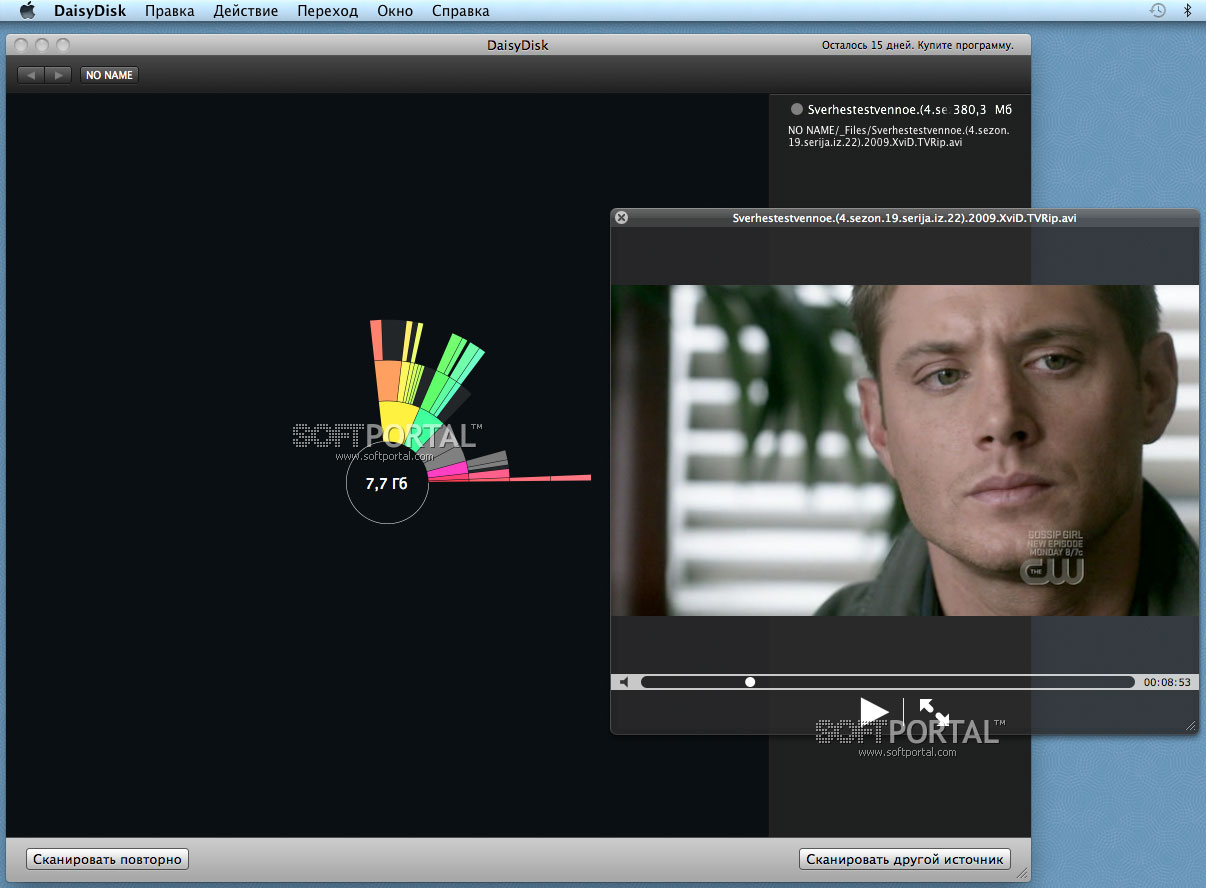Open the Apple menu

pyautogui.click(x=27, y=11)
